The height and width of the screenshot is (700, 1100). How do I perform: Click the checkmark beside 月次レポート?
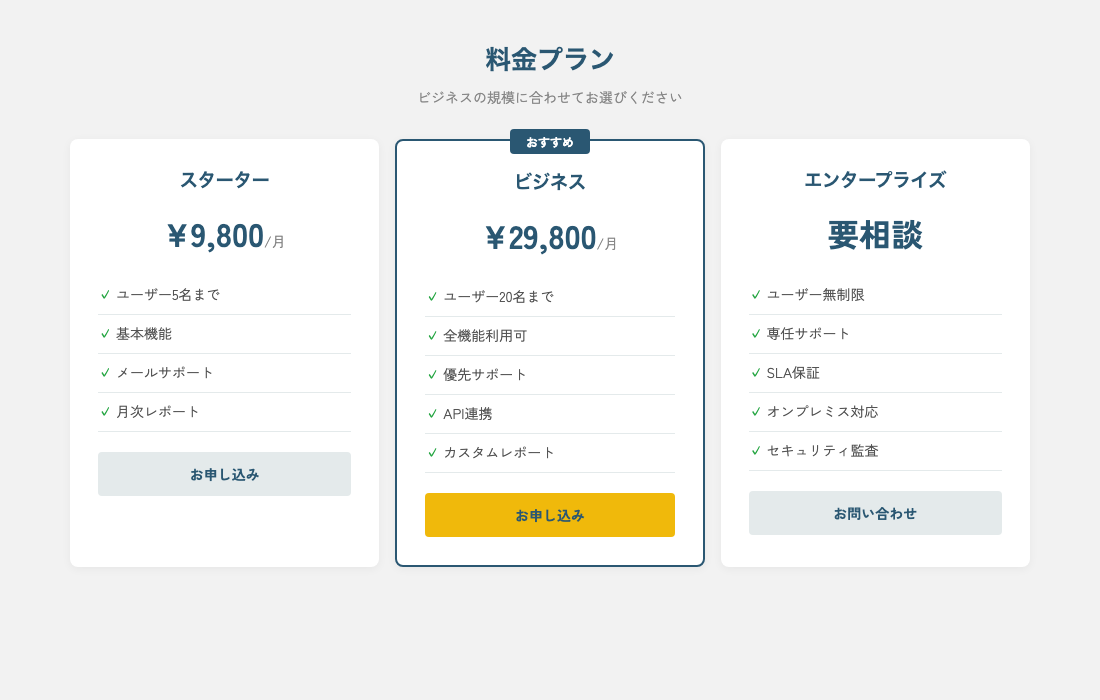(x=104, y=411)
